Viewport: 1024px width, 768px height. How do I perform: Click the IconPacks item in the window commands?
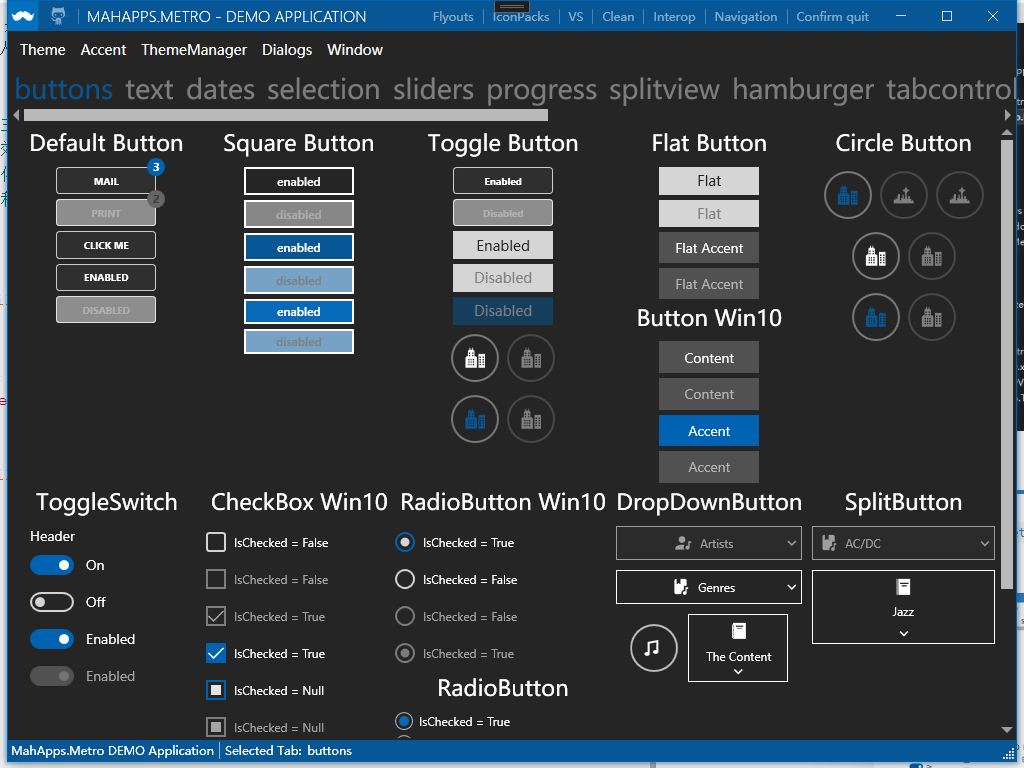[520, 16]
